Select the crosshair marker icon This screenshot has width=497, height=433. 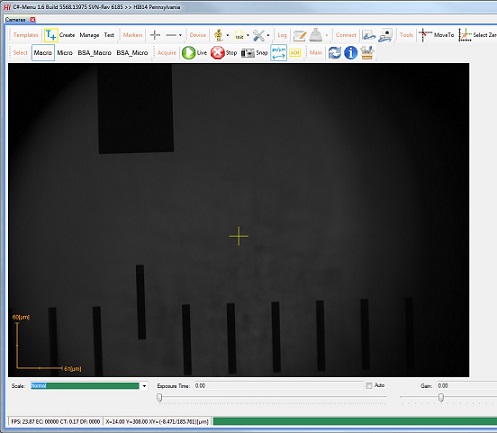155,35
